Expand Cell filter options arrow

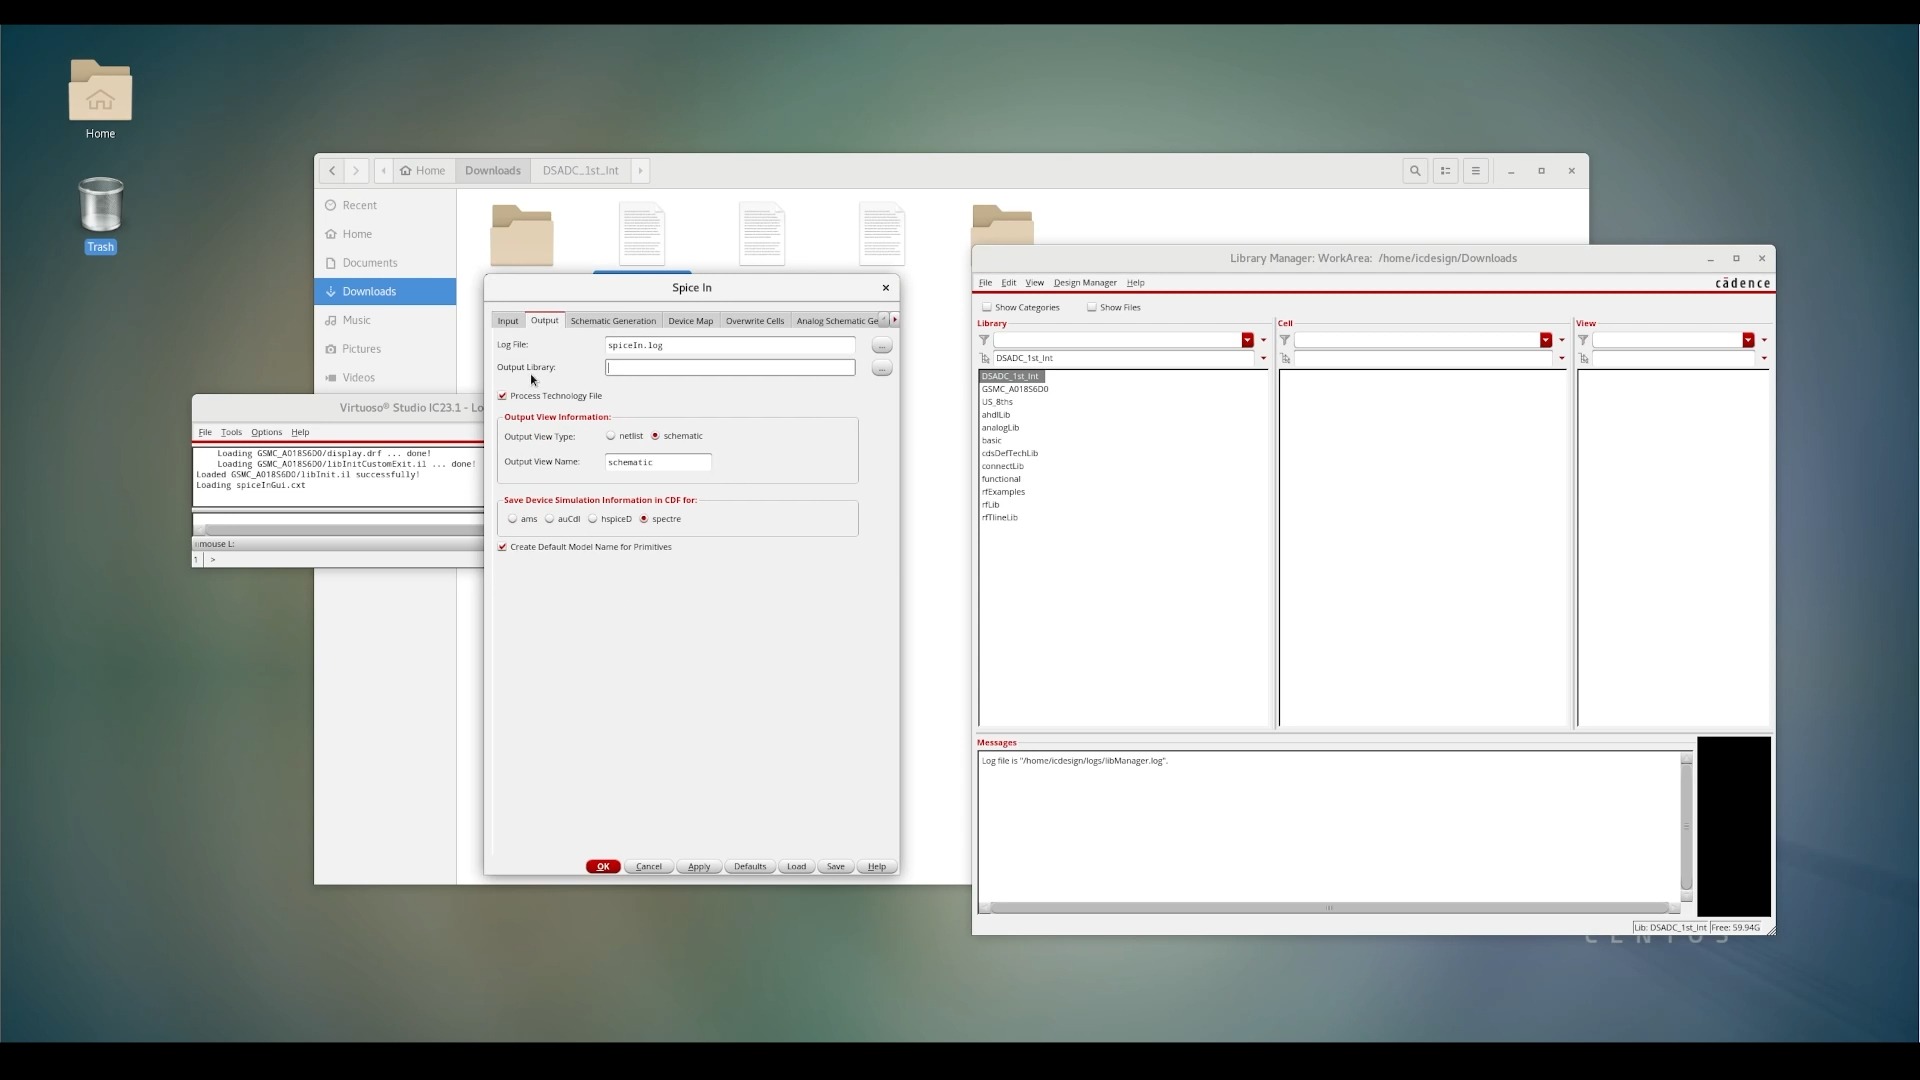point(1562,340)
